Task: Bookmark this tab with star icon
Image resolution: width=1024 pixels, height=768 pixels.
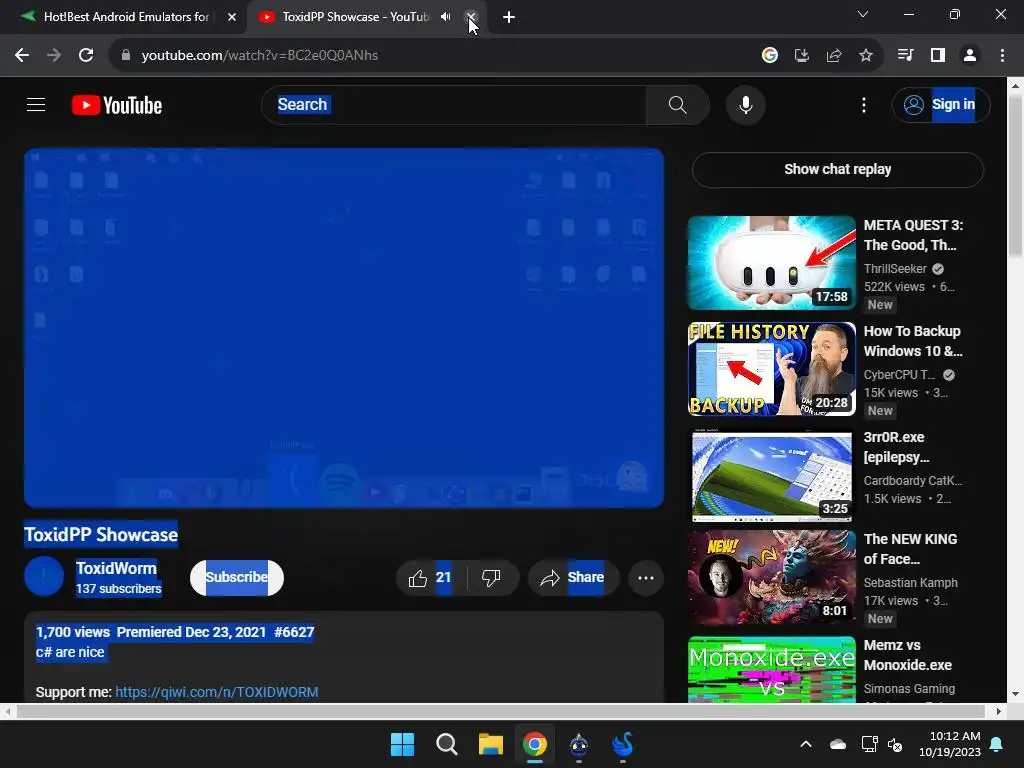Action: [865, 56]
